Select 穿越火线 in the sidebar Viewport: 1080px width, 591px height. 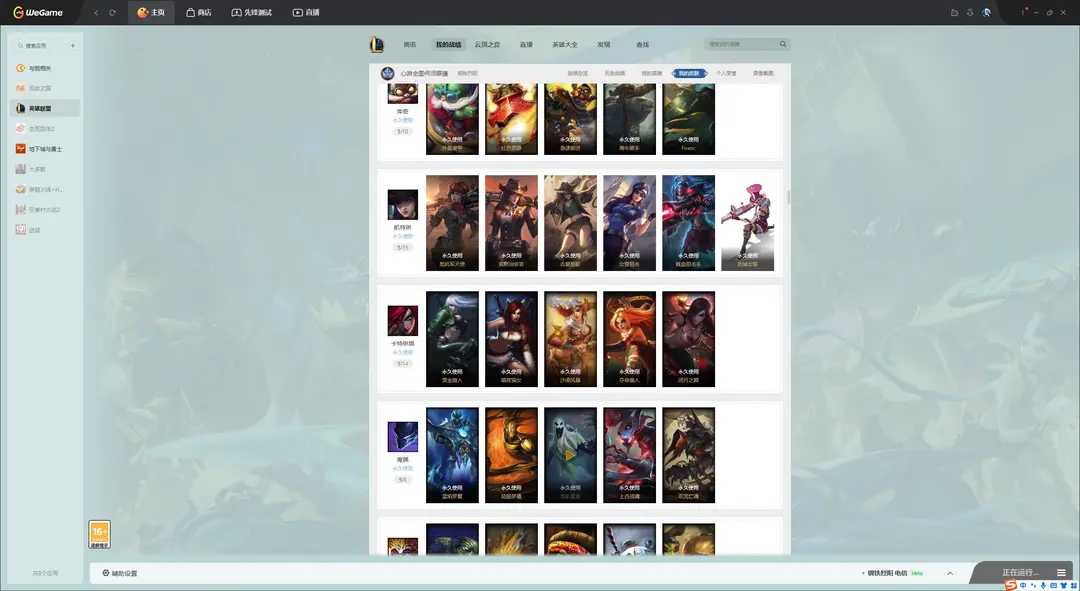(x=45, y=189)
